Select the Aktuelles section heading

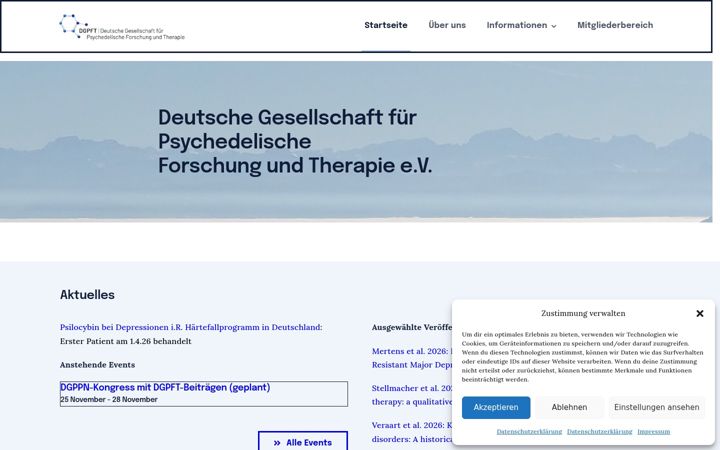[x=87, y=295]
